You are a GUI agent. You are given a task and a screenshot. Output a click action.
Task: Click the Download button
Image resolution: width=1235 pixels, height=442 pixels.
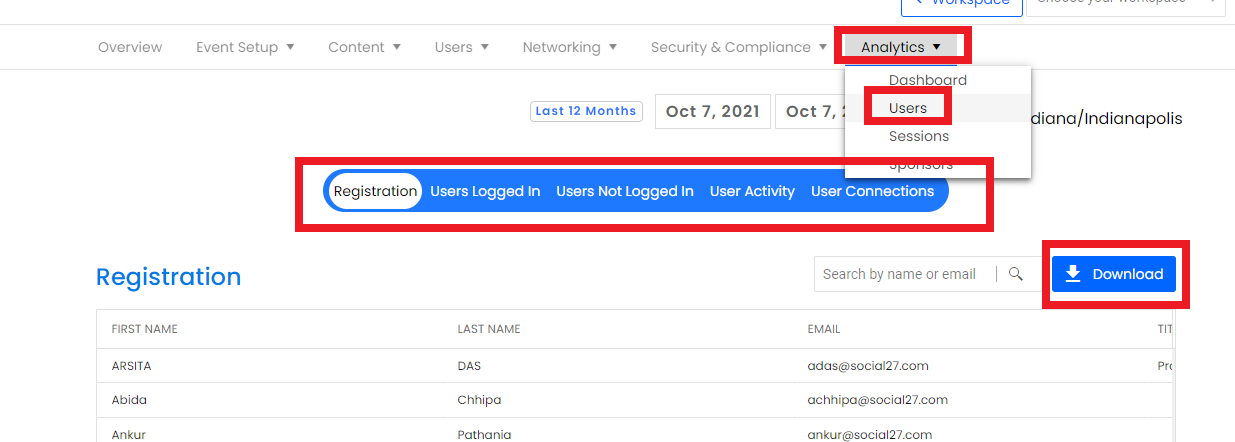[x=1114, y=274]
